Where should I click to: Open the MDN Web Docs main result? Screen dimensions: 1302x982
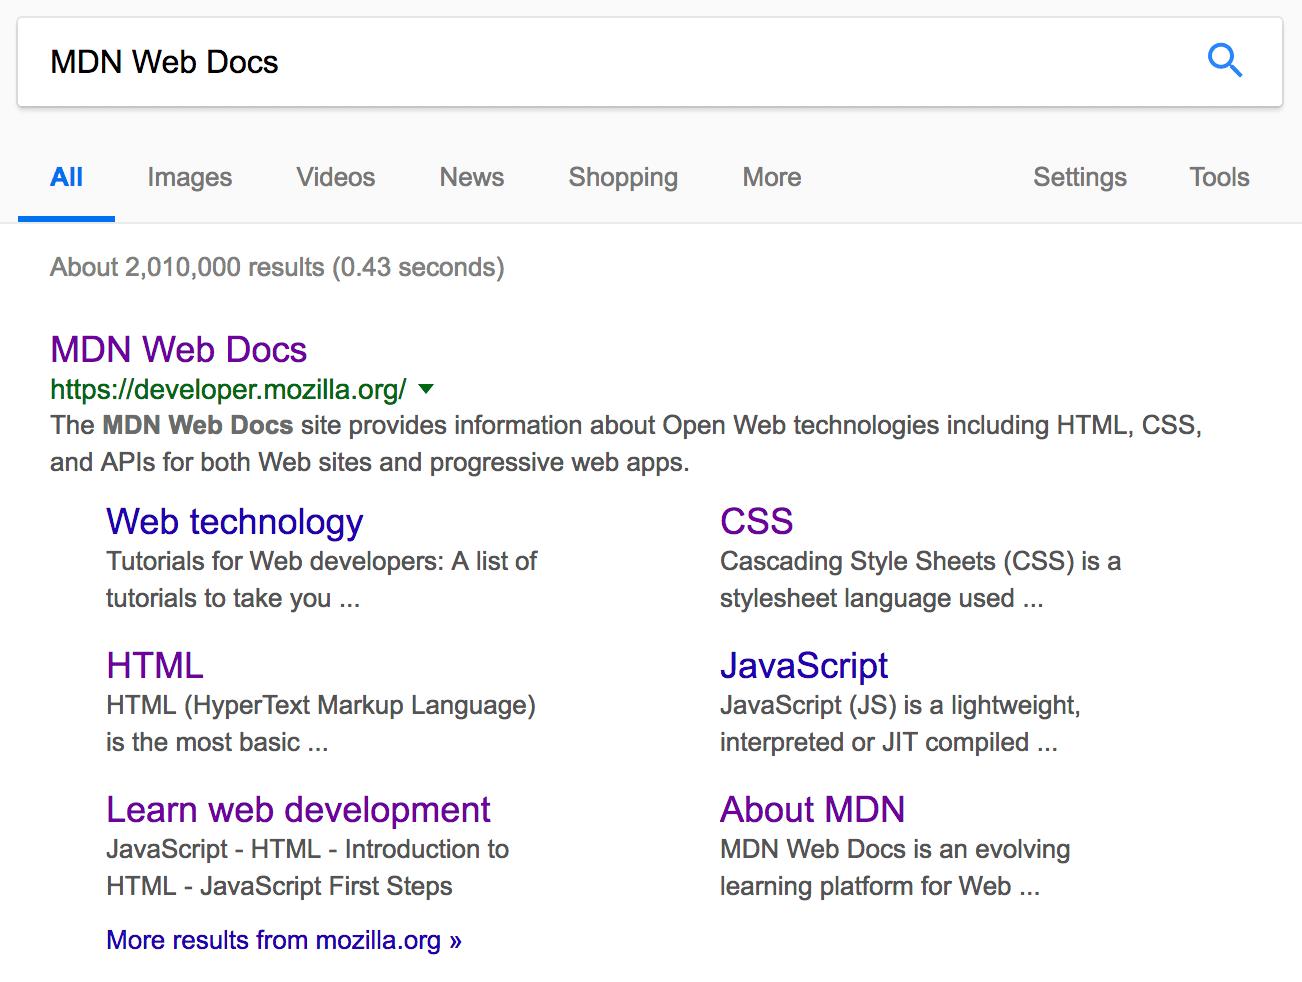178,349
